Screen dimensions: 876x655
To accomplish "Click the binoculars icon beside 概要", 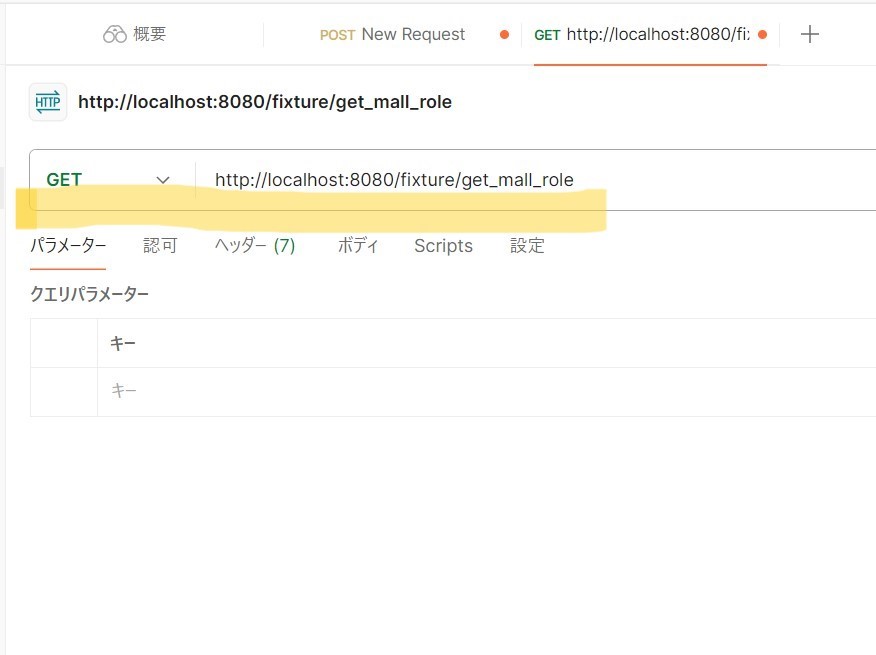I will point(115,35).
